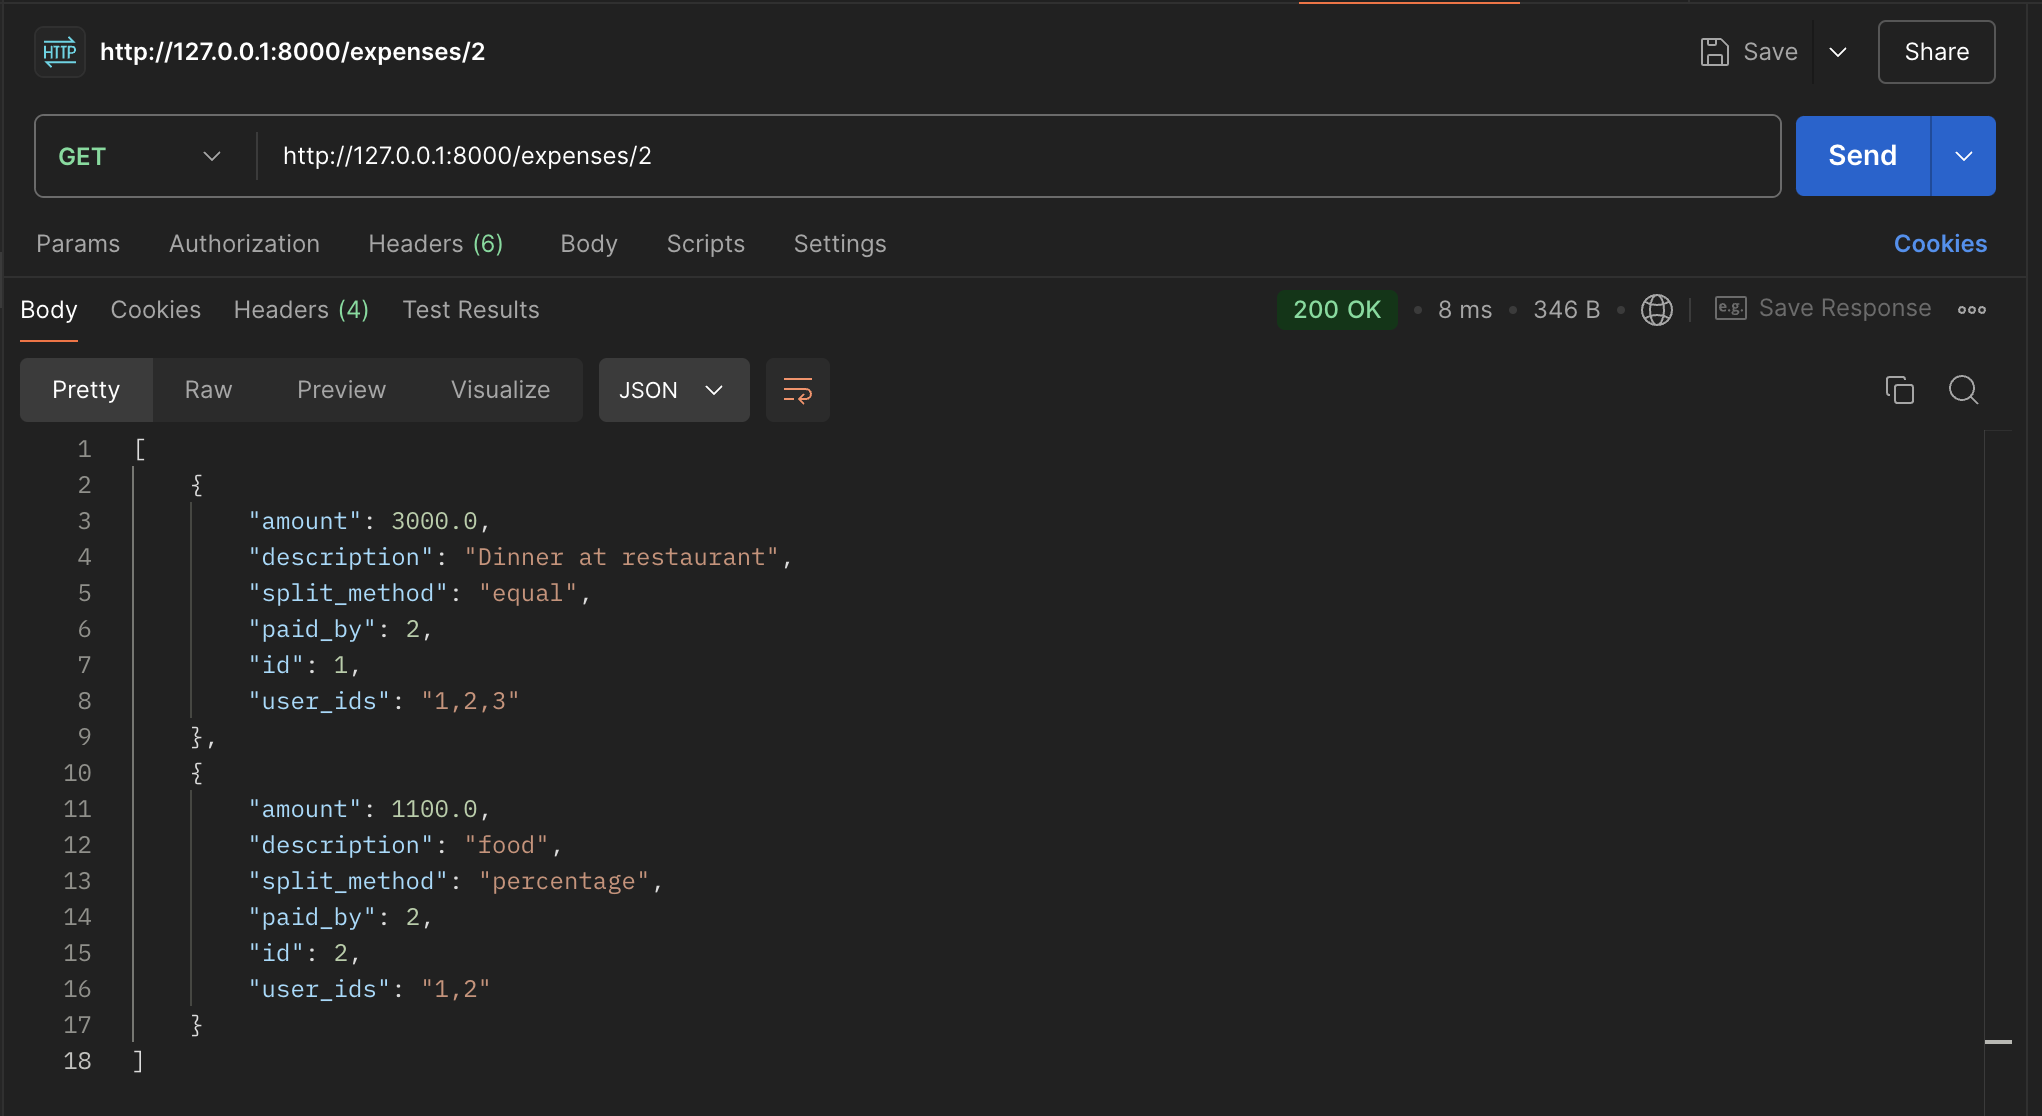
Task: Open the GET method dropdown
Action: click(x=140, y=156)
